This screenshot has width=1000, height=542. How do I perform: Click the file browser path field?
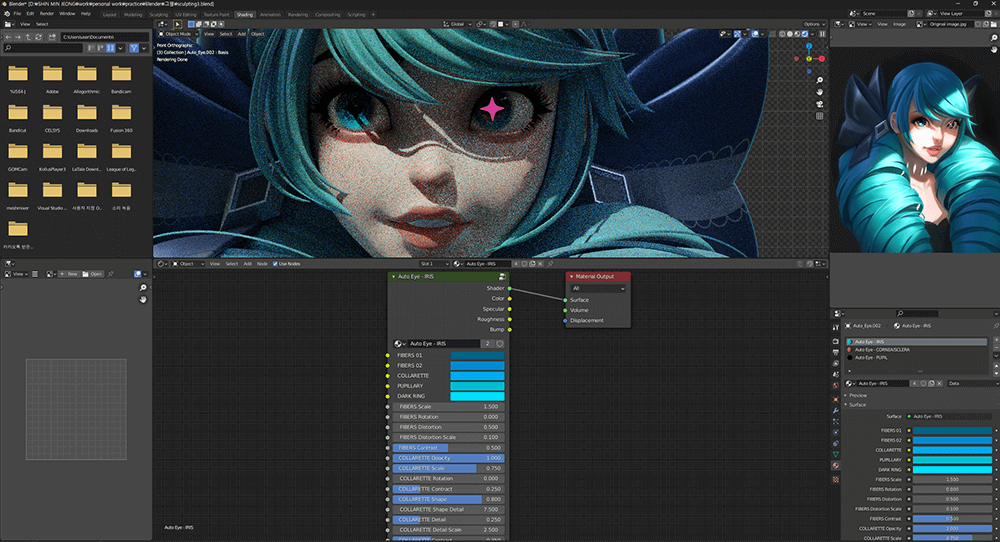pyautogui.click(x=105, y=37)
